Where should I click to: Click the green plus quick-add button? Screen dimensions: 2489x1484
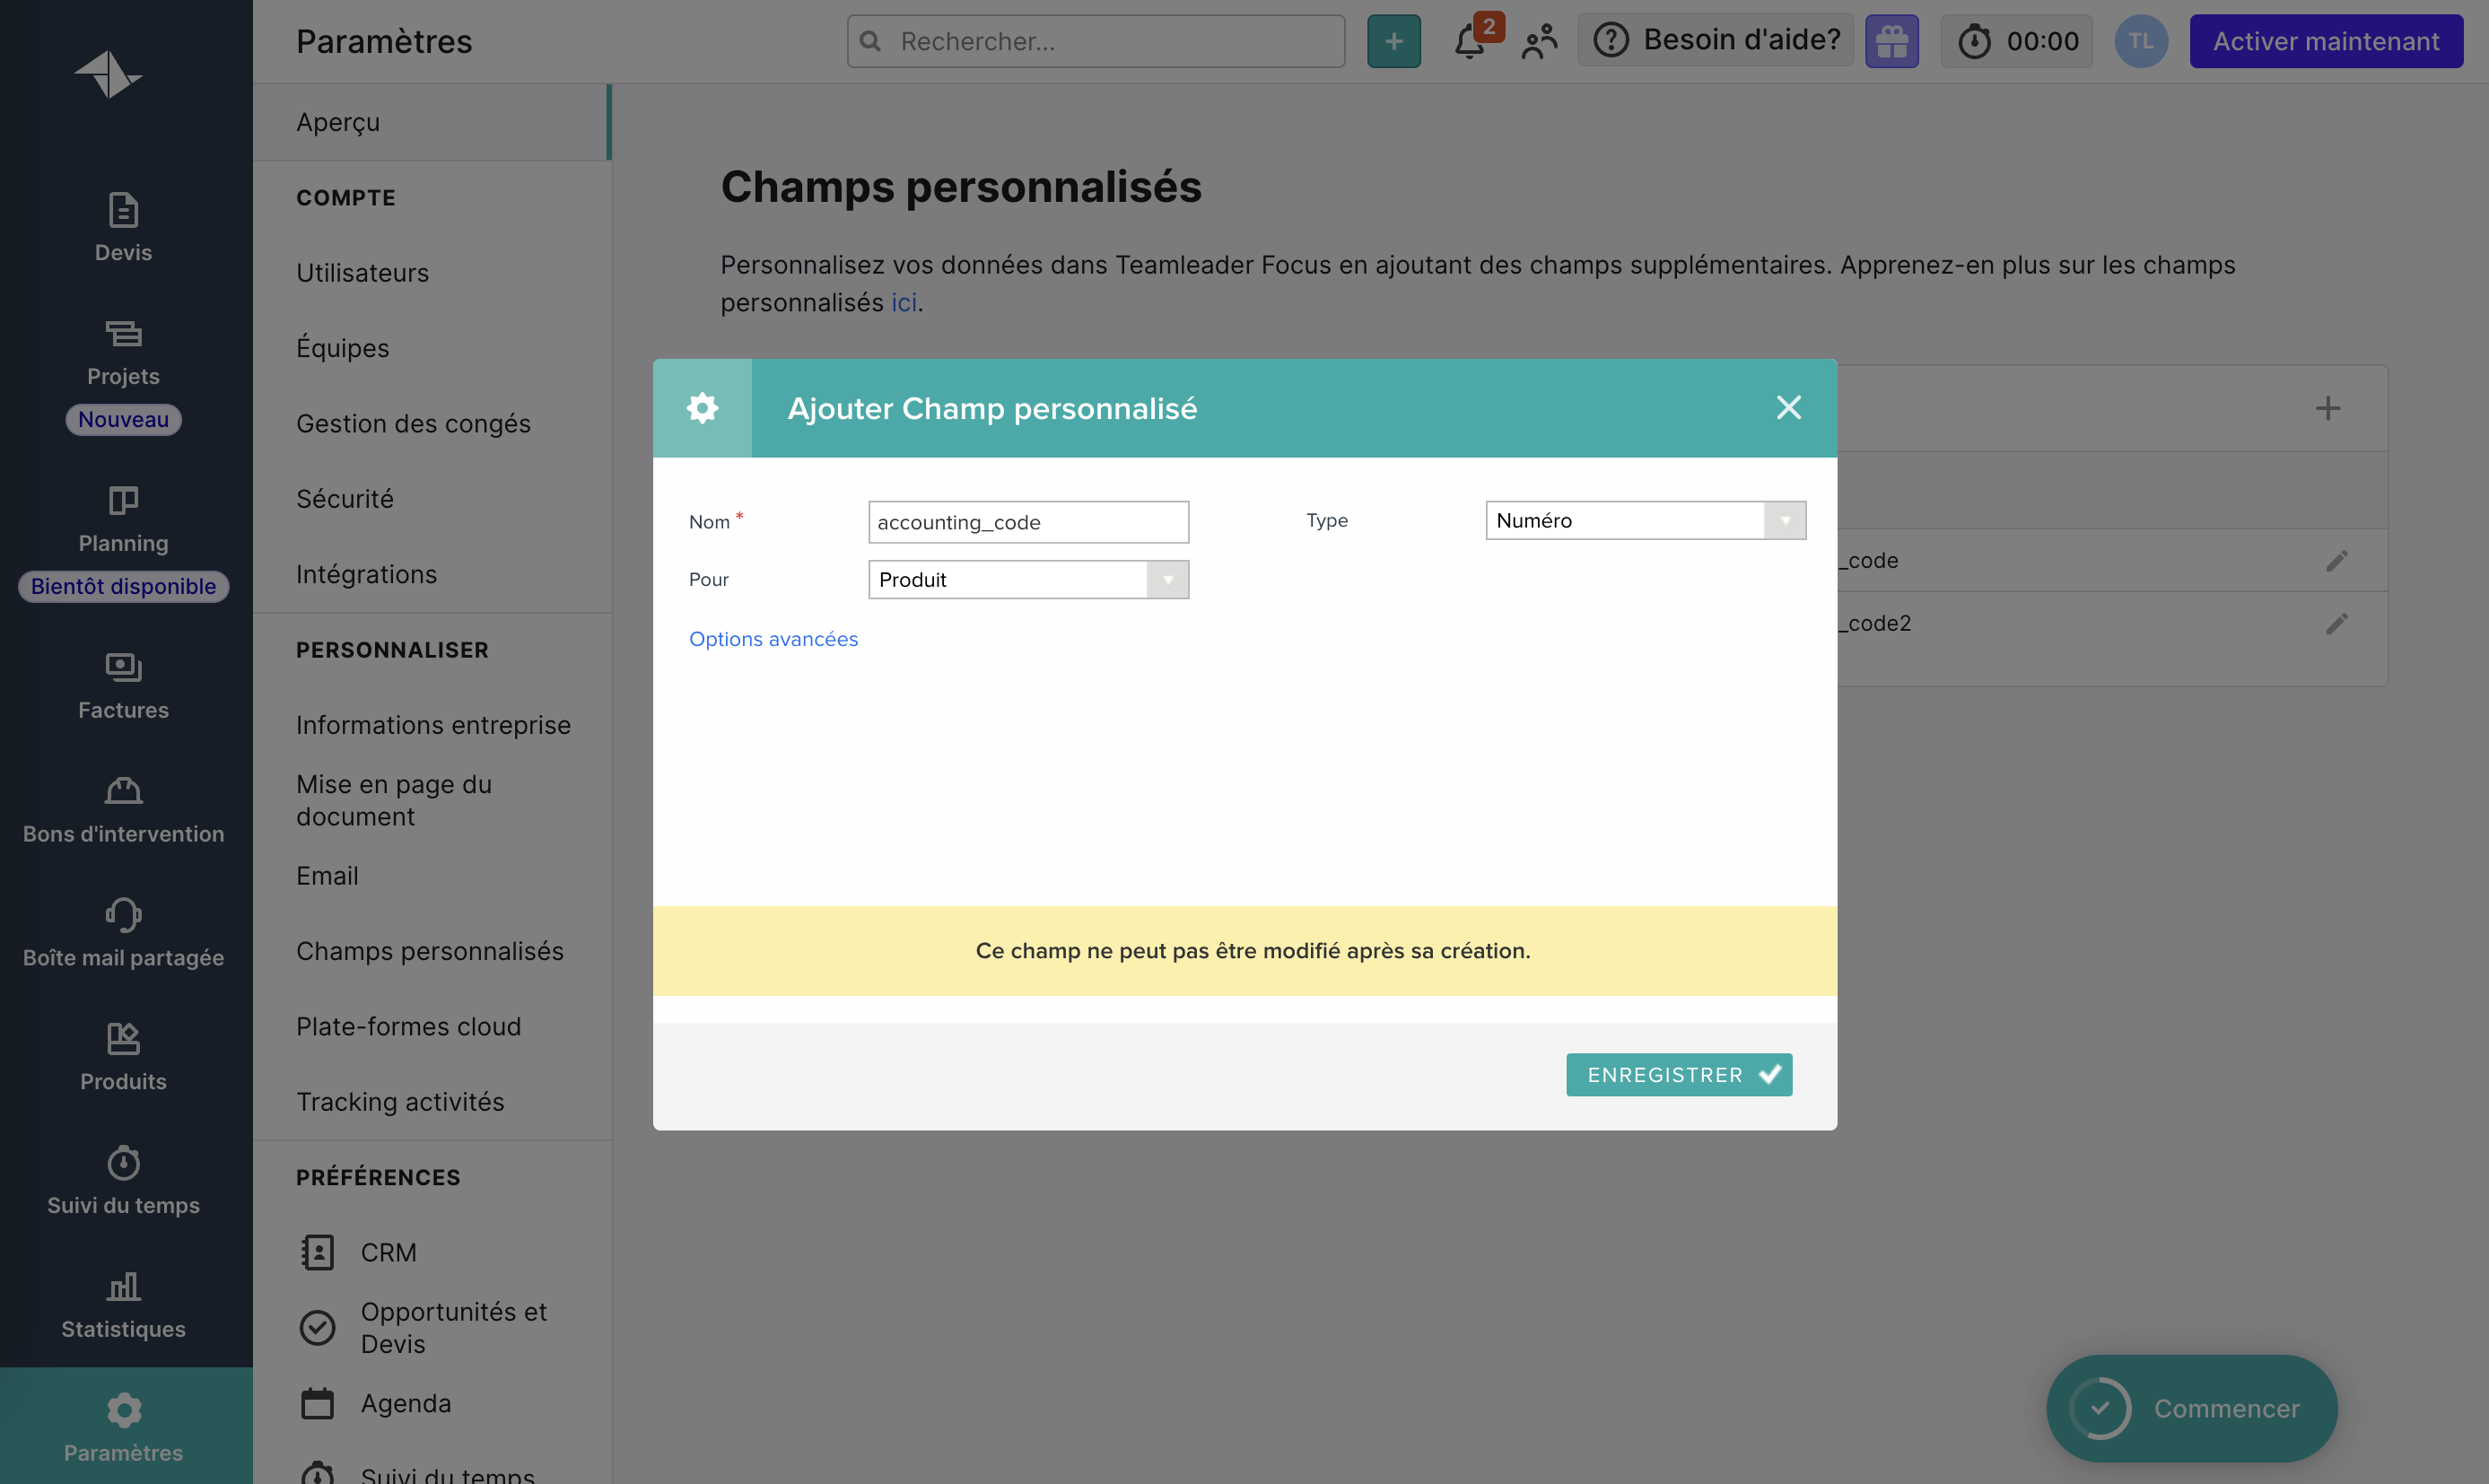click(1393, 42)
